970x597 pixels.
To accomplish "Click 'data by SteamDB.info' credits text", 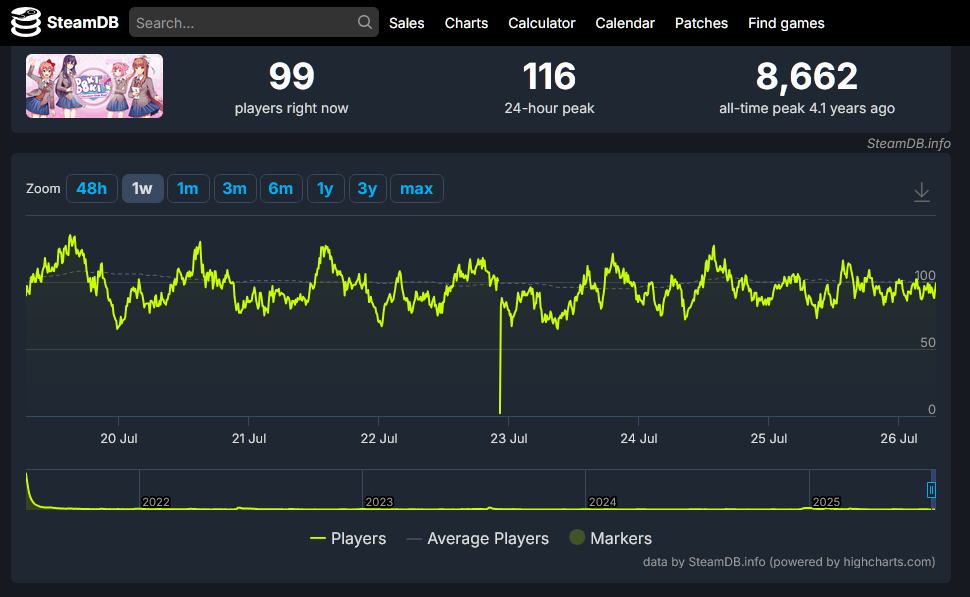I will (789, 562).
